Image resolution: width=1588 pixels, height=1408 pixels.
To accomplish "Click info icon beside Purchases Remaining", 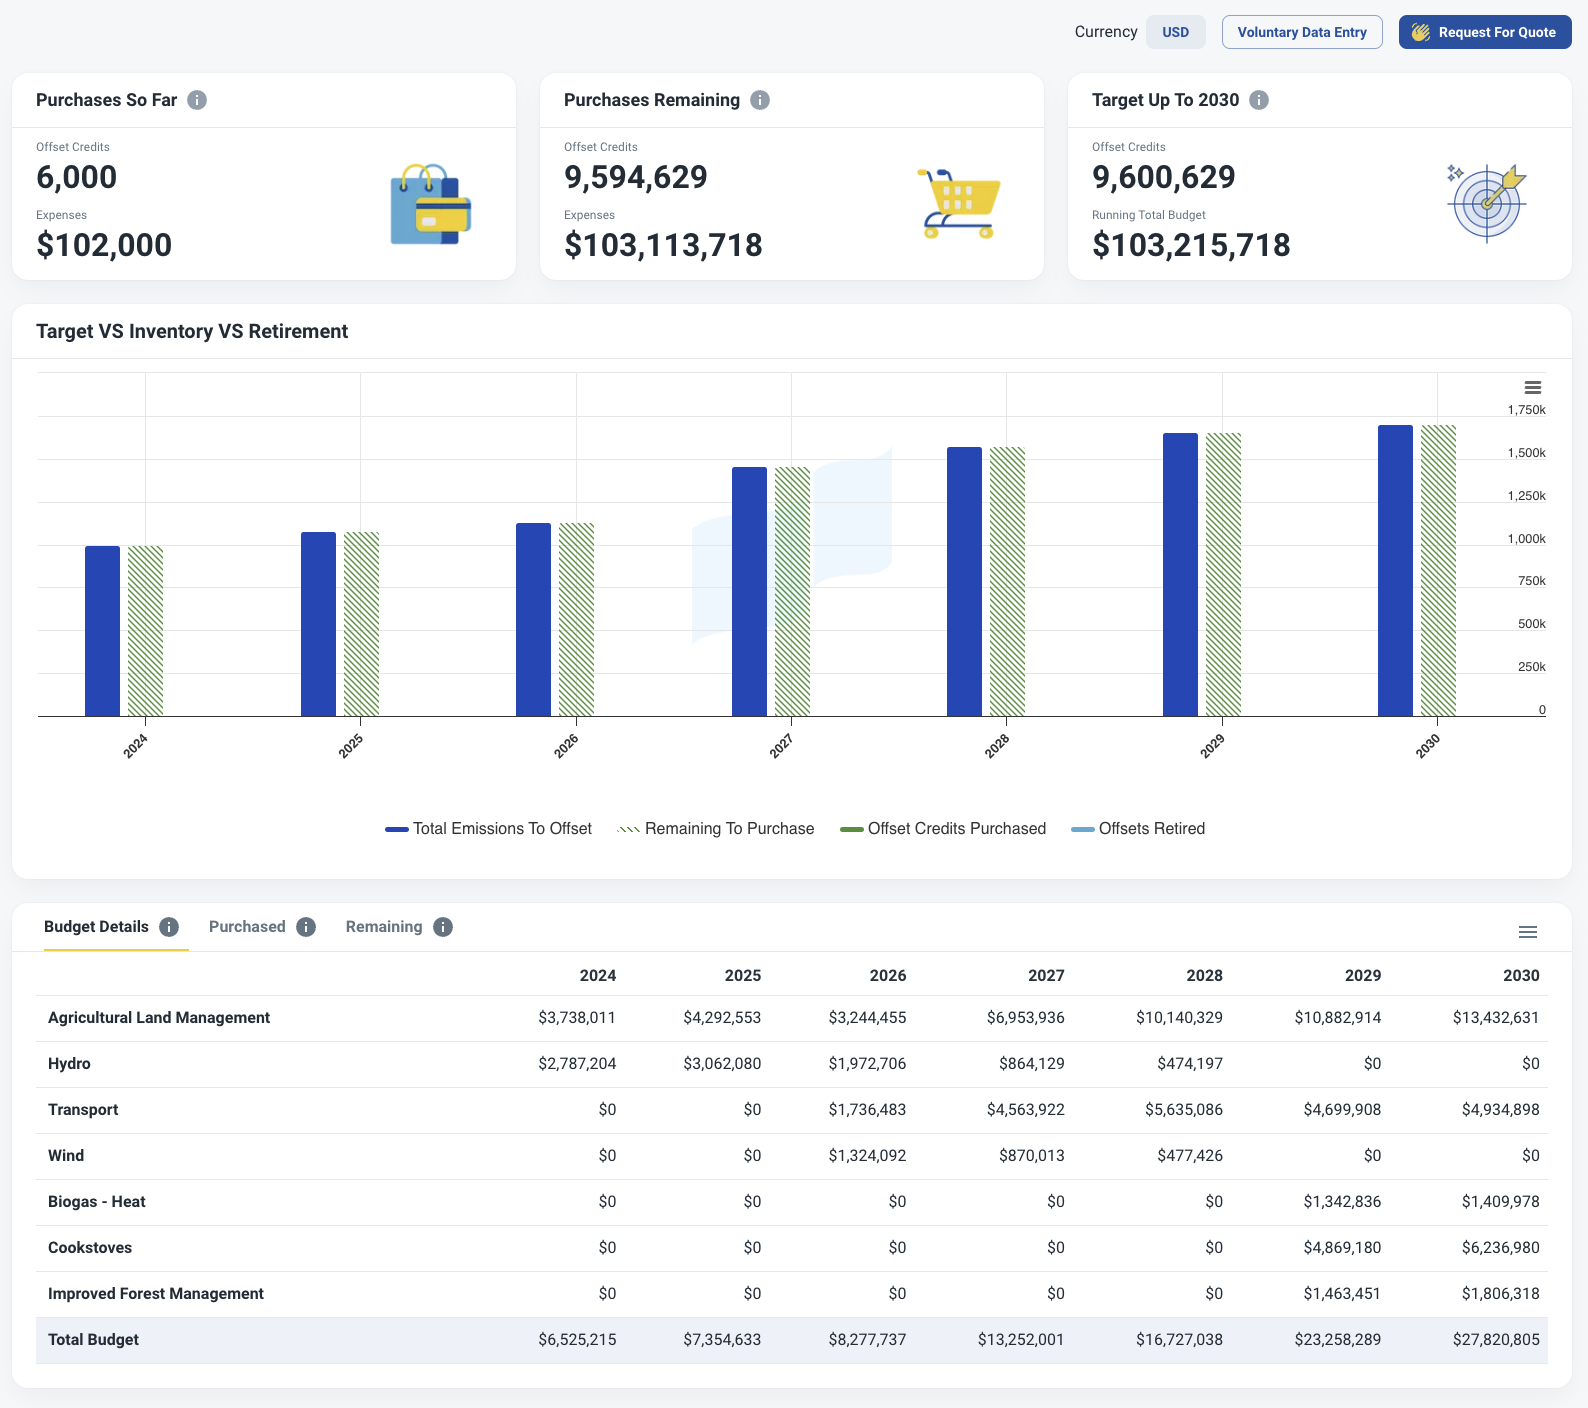I will pyautogui.click(x=760, y=100).
